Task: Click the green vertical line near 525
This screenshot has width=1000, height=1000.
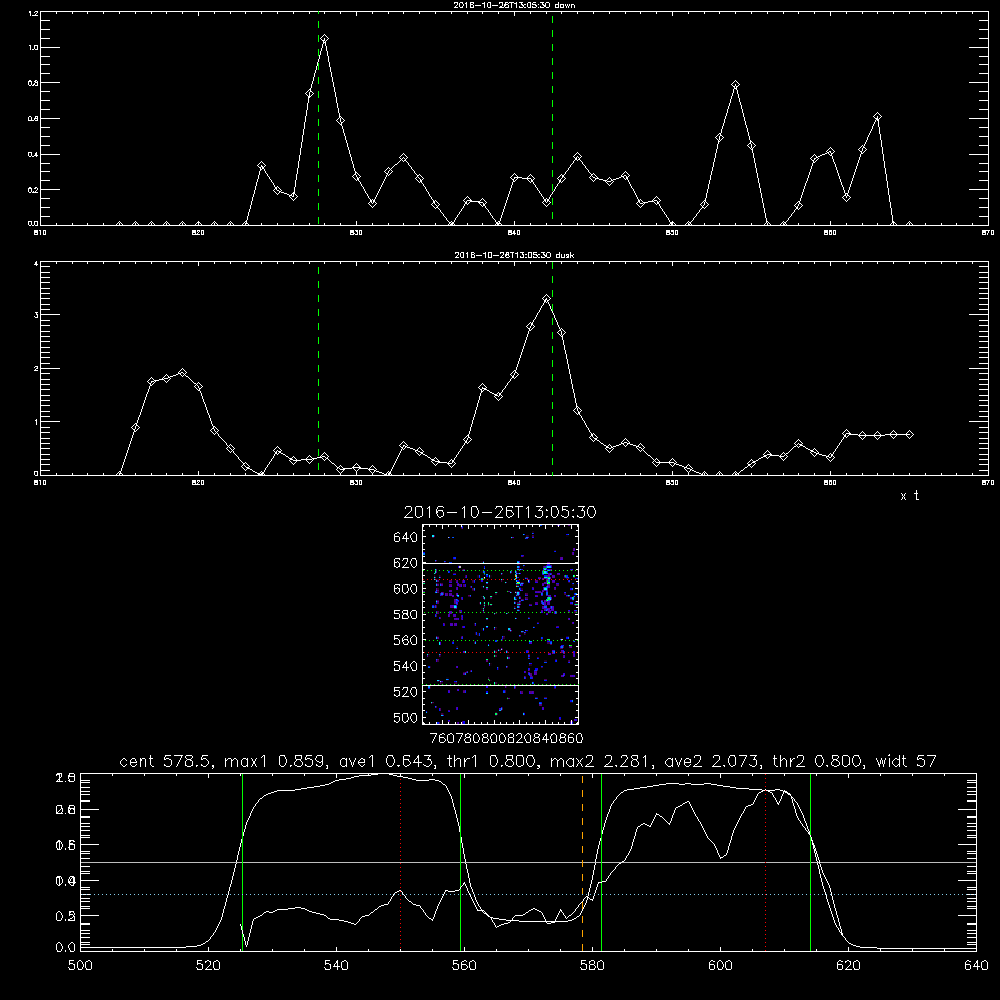Action: click(x=242, y=862)
